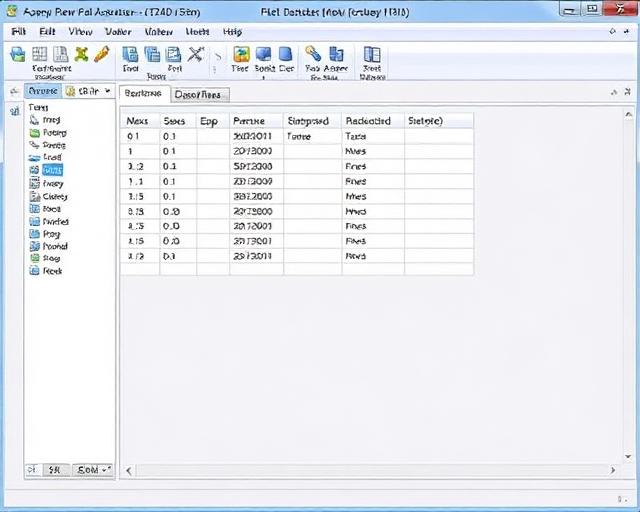The width and height of the screenshot is (640, 512).
Task: Sort by the Nexs column header
Action: pos(140,121)
